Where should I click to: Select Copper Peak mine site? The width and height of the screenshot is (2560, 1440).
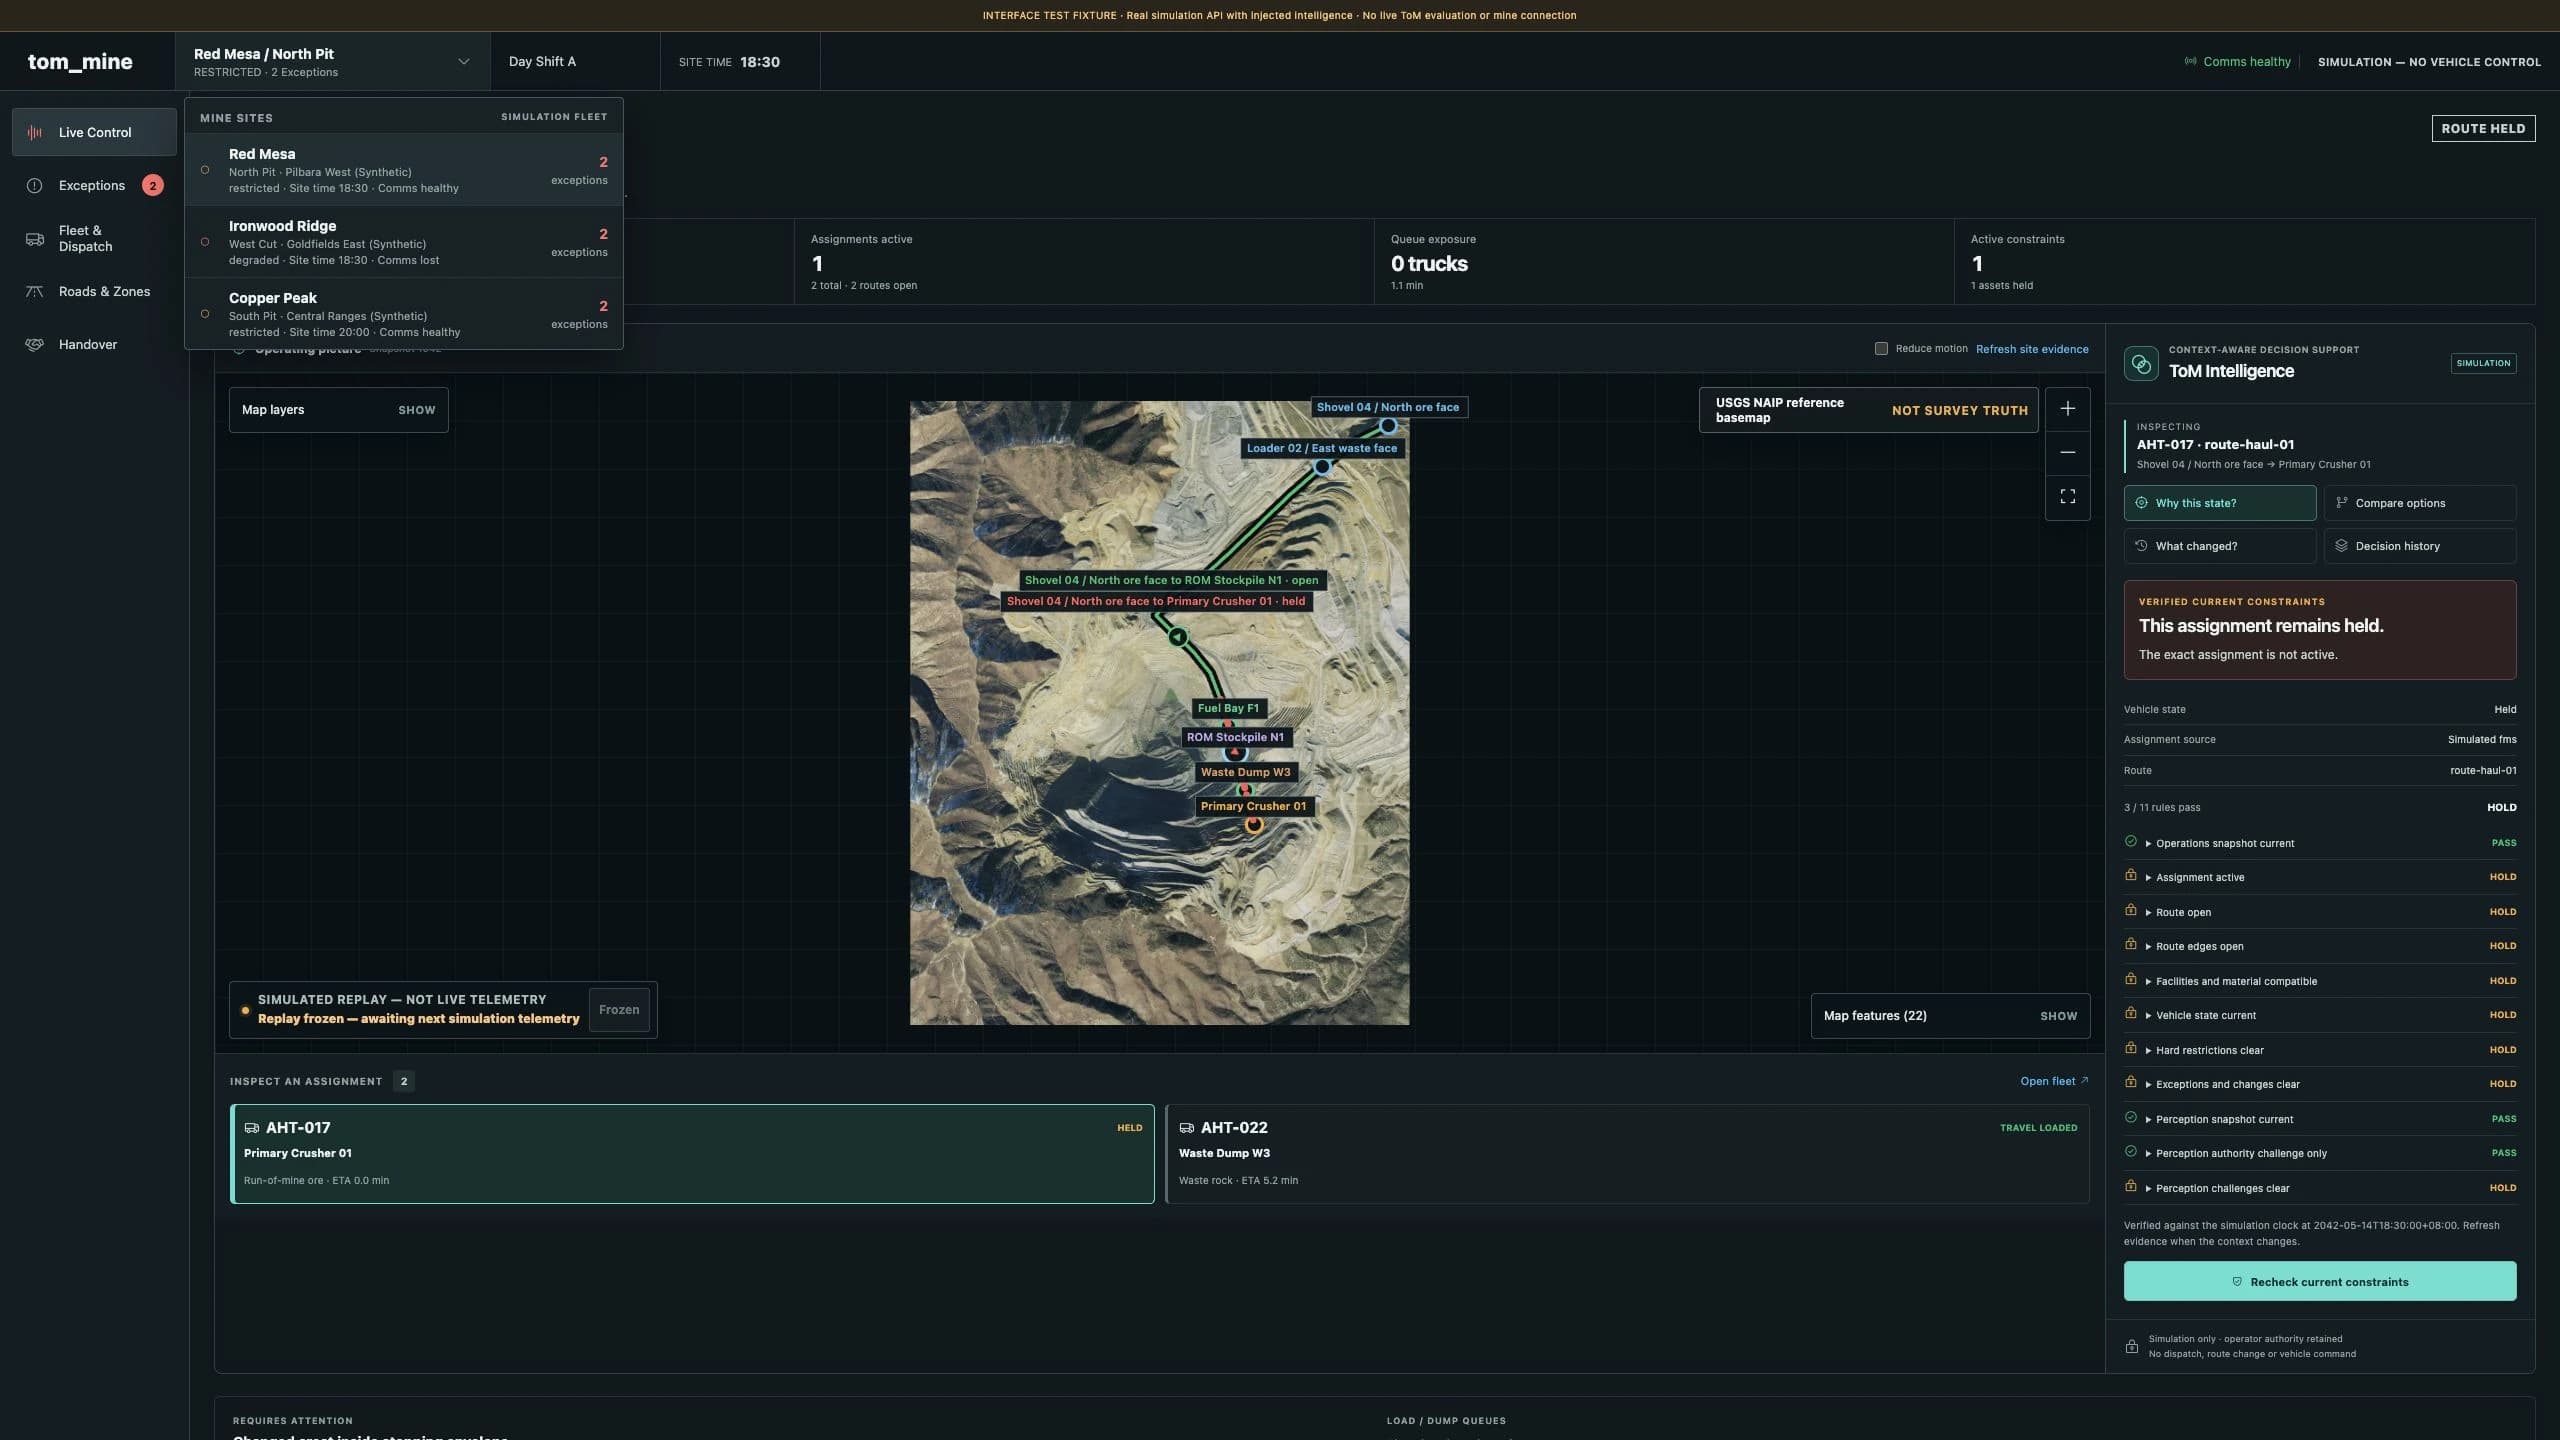click(404, 314)
